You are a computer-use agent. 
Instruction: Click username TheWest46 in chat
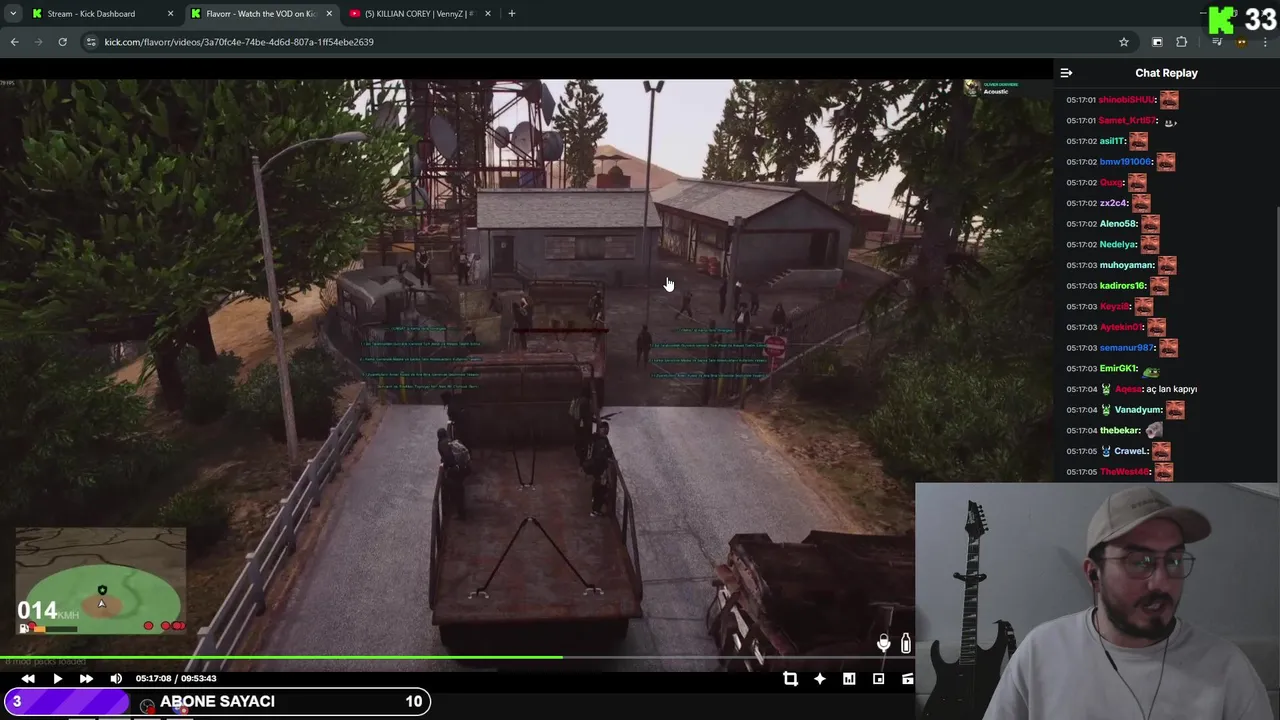(x=1125, y=472)
